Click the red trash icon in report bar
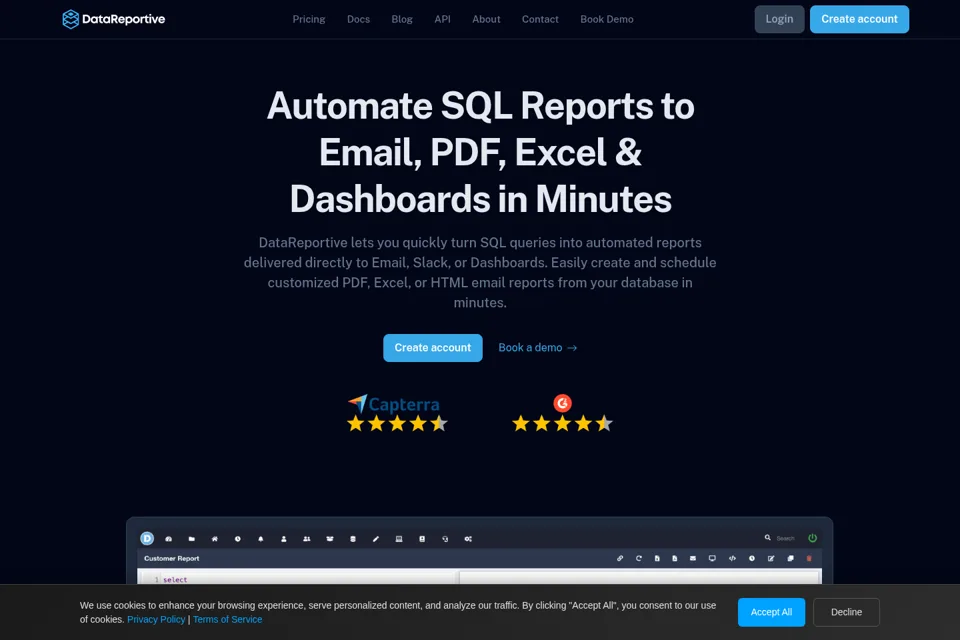Image resolution: width=960 pixels, height=640 pixels. (x=809, y=559)
